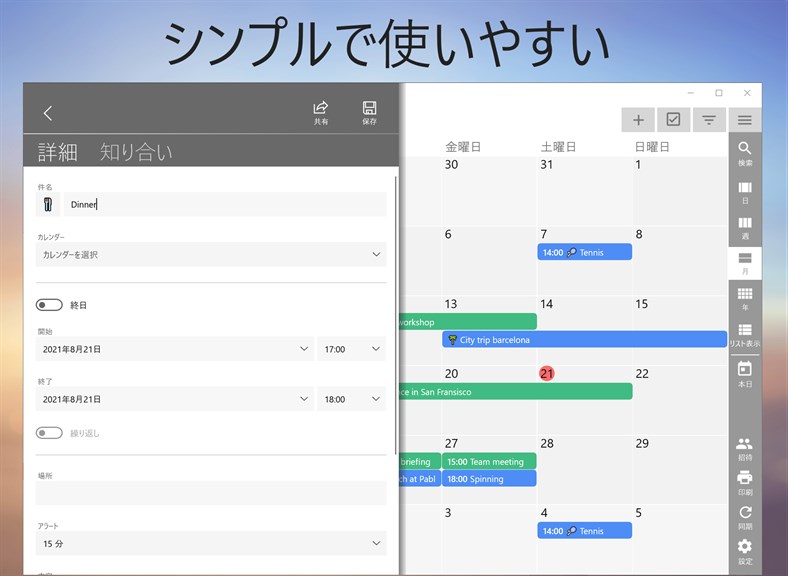The width and height of the screenshot is (788, 576).
Task: Open the alert 15 分 dropdown
Action: point(211,543)
